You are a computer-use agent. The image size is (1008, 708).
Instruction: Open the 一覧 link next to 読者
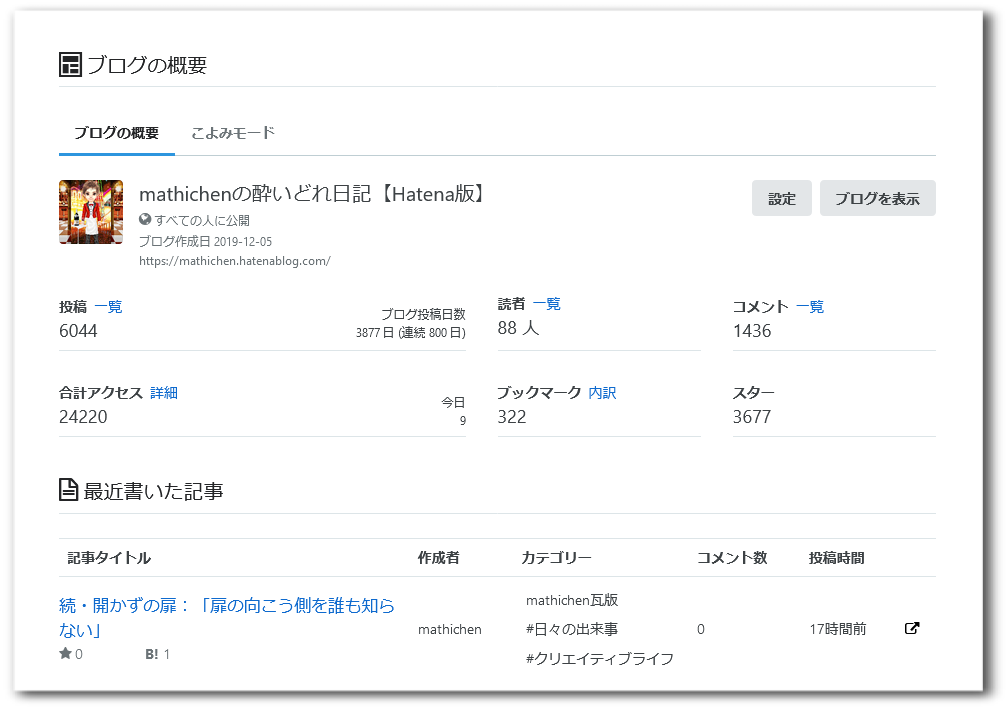point(546,304)
